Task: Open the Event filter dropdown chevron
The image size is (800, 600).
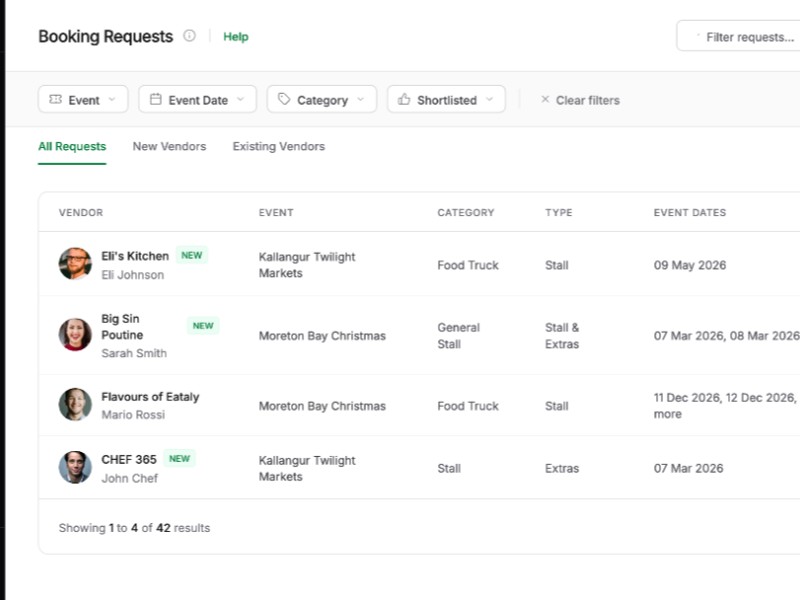Action: [x=111, y=100]
